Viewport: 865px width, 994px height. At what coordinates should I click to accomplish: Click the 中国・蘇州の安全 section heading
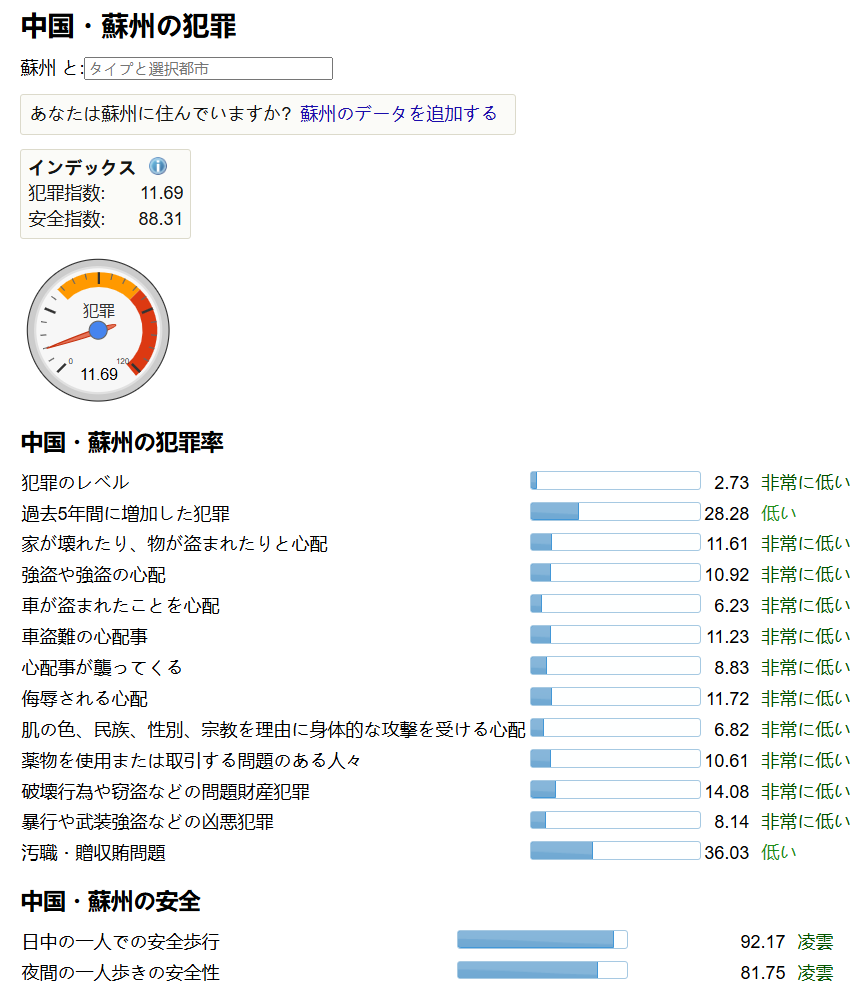(111, 901)
